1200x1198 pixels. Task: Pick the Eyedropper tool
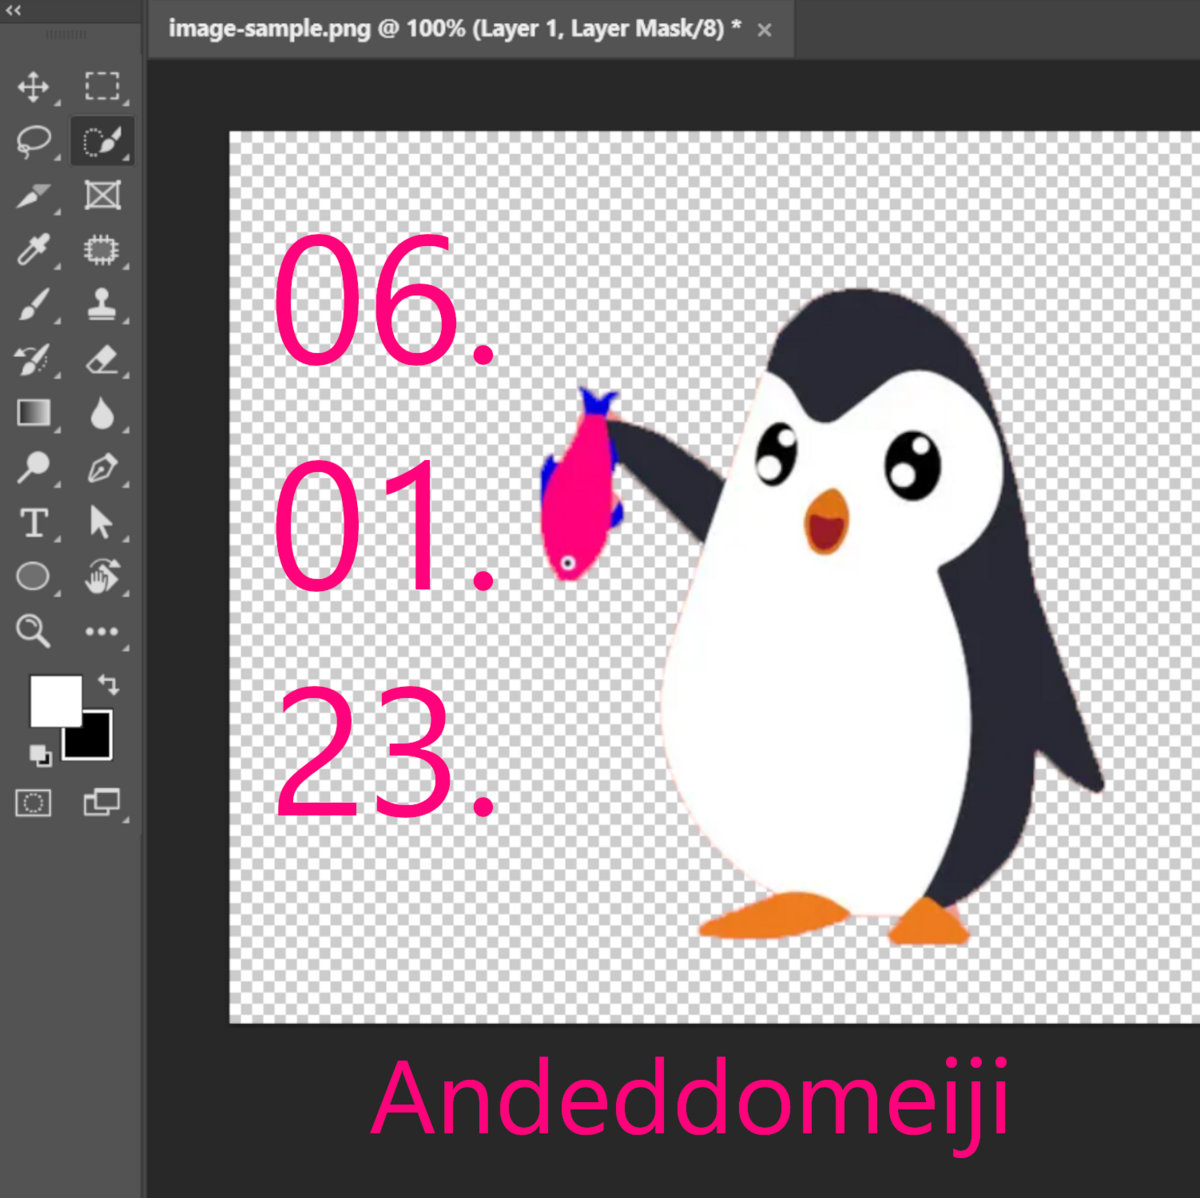click(x=33, y=249)
